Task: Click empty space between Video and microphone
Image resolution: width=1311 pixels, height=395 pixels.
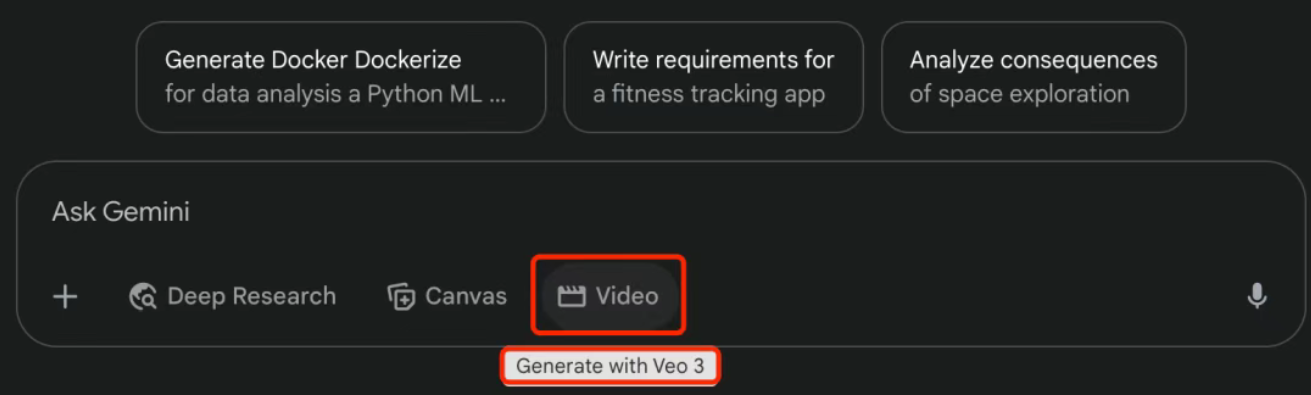Action: point(960,297)
